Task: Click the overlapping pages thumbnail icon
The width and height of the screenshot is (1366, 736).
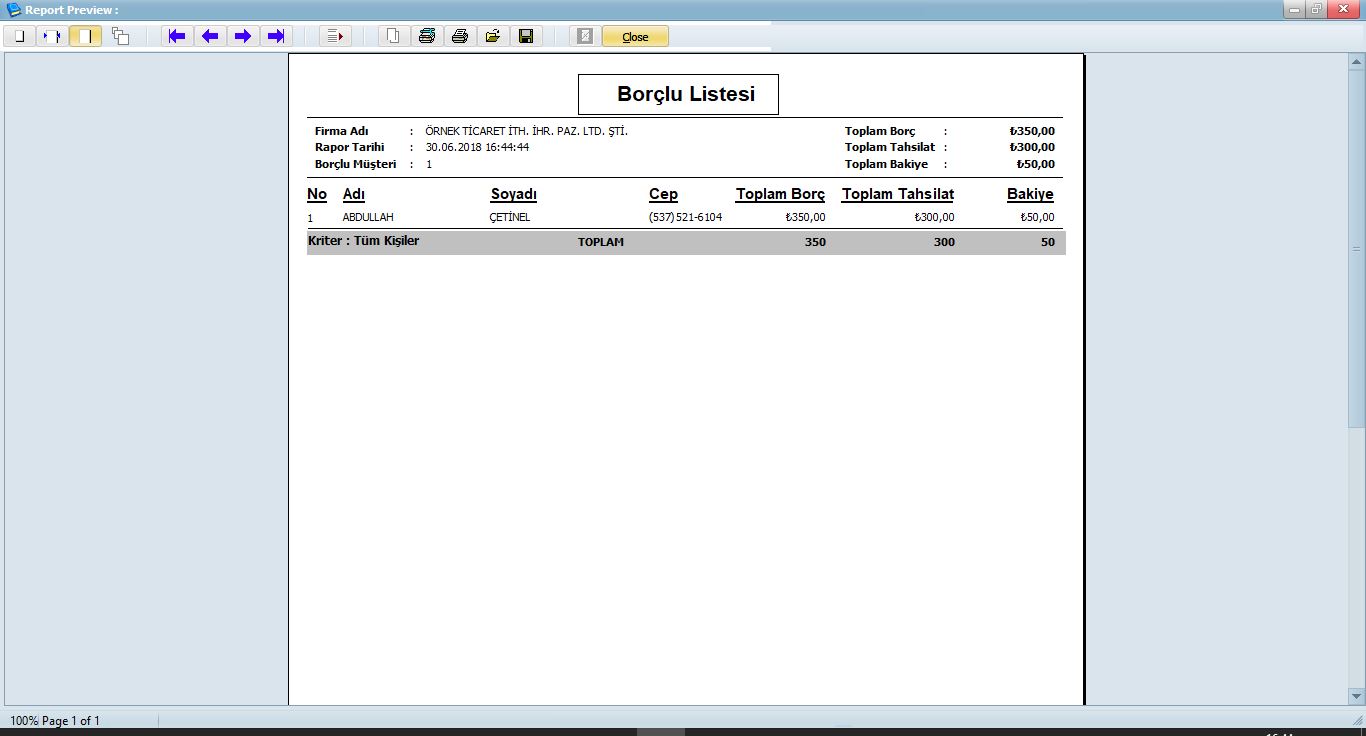Action: pos(121,37)
